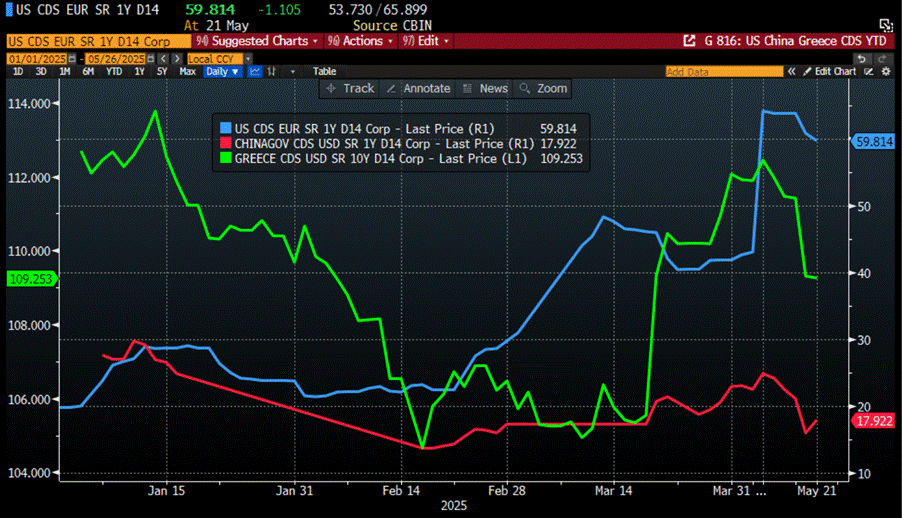Select the 5Y time range
Viewport: 902px width, 518px height.
(162, 71)
